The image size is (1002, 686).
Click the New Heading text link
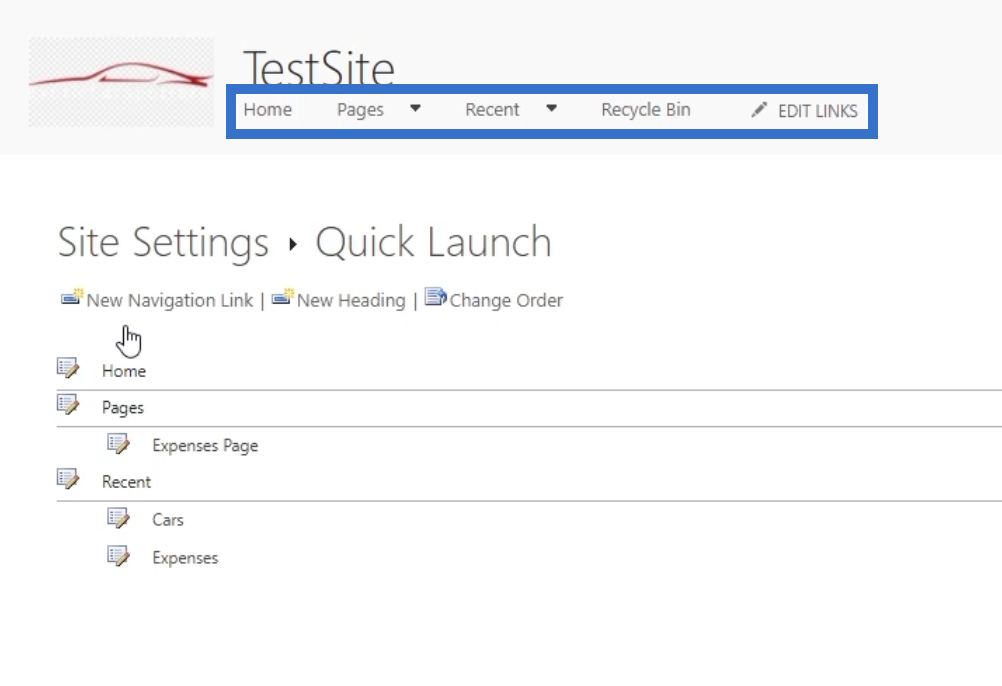351,300
